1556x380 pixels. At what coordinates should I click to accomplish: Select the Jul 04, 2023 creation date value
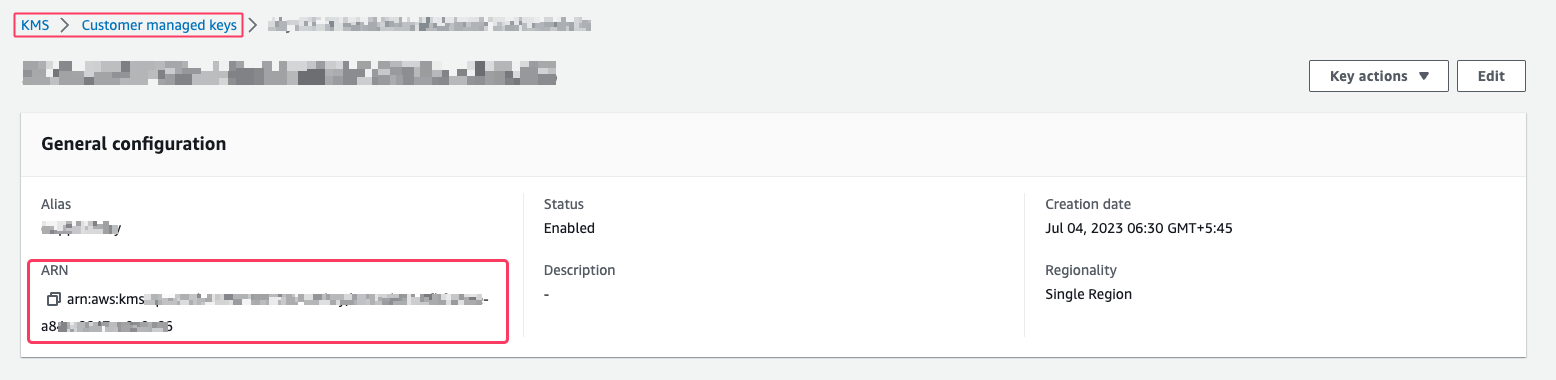[1139, 228]
